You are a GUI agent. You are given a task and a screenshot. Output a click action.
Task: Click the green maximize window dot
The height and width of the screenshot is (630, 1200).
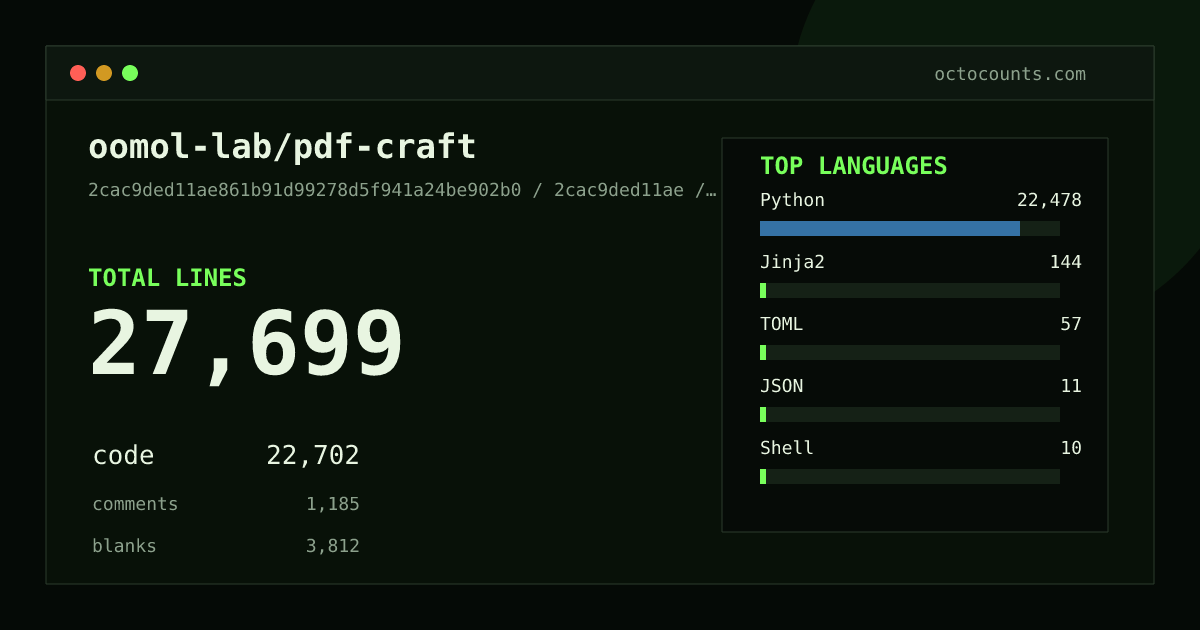130,73
